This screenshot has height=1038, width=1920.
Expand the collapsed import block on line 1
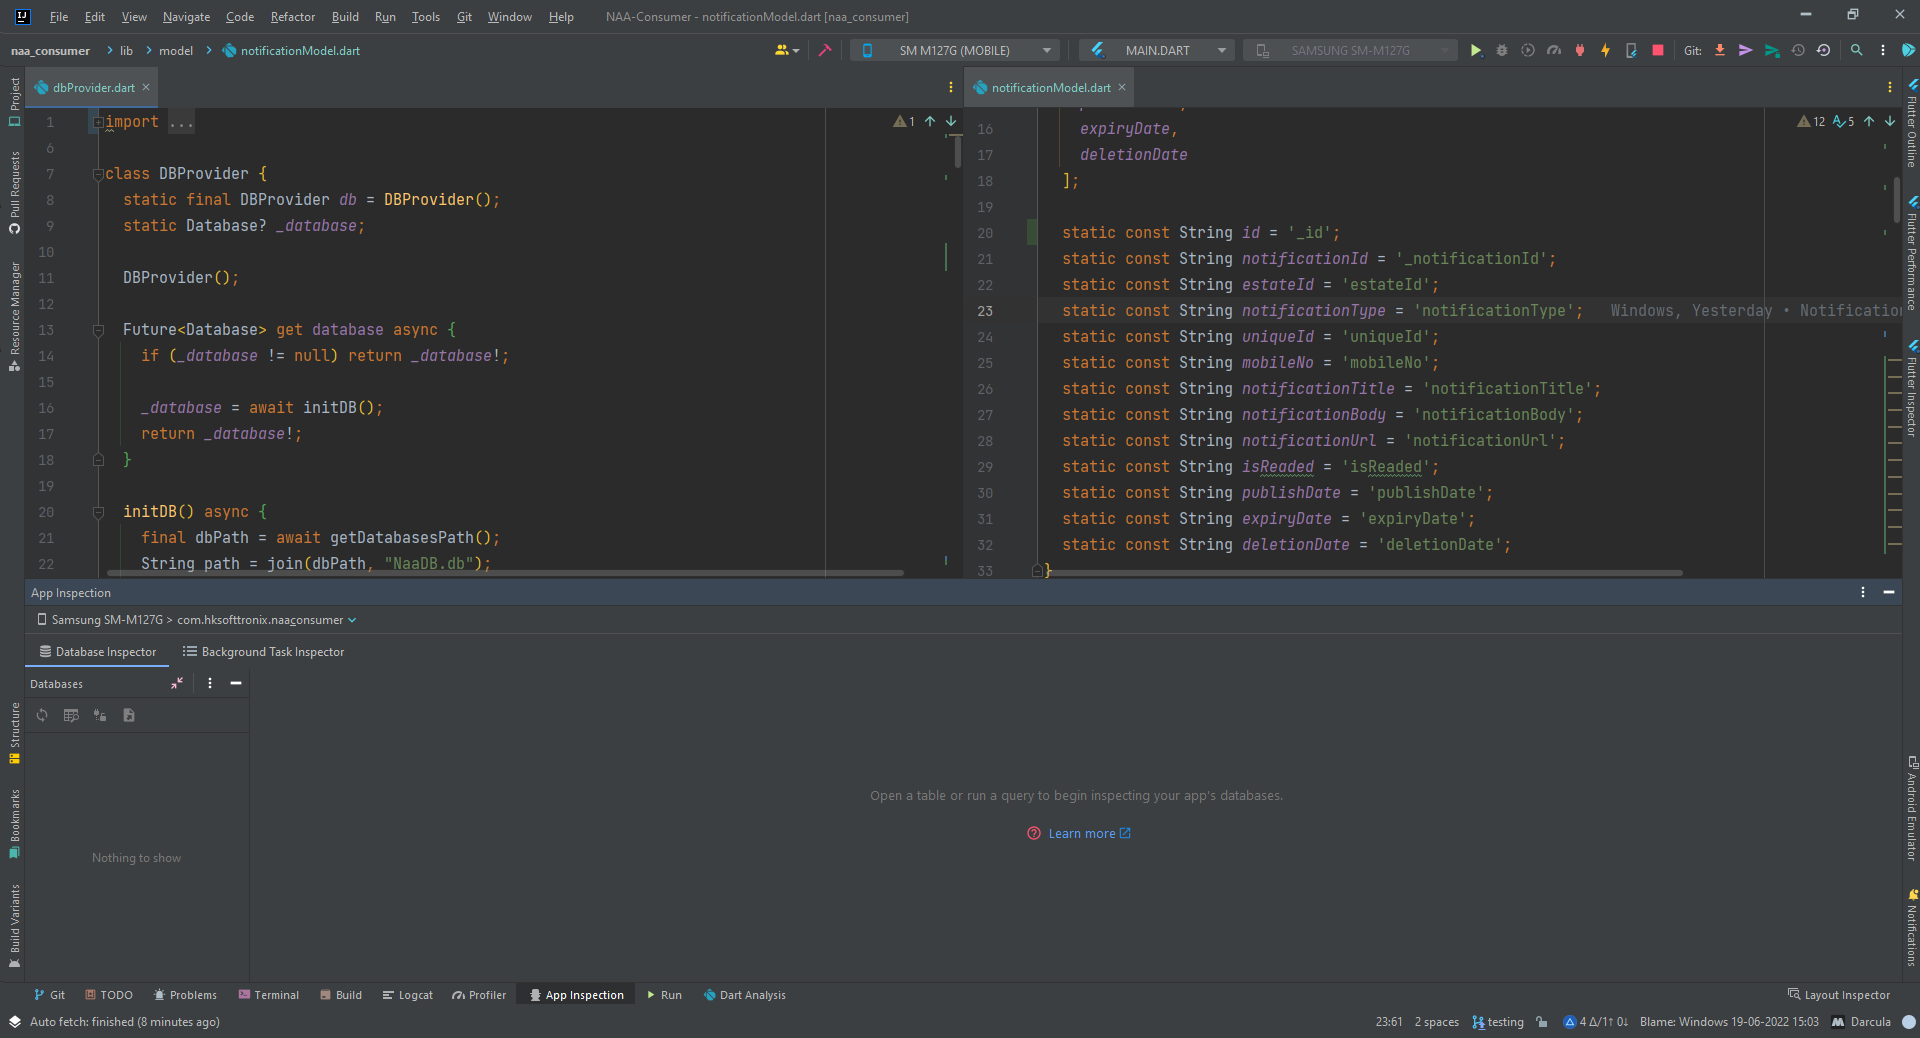click(98, 122)
